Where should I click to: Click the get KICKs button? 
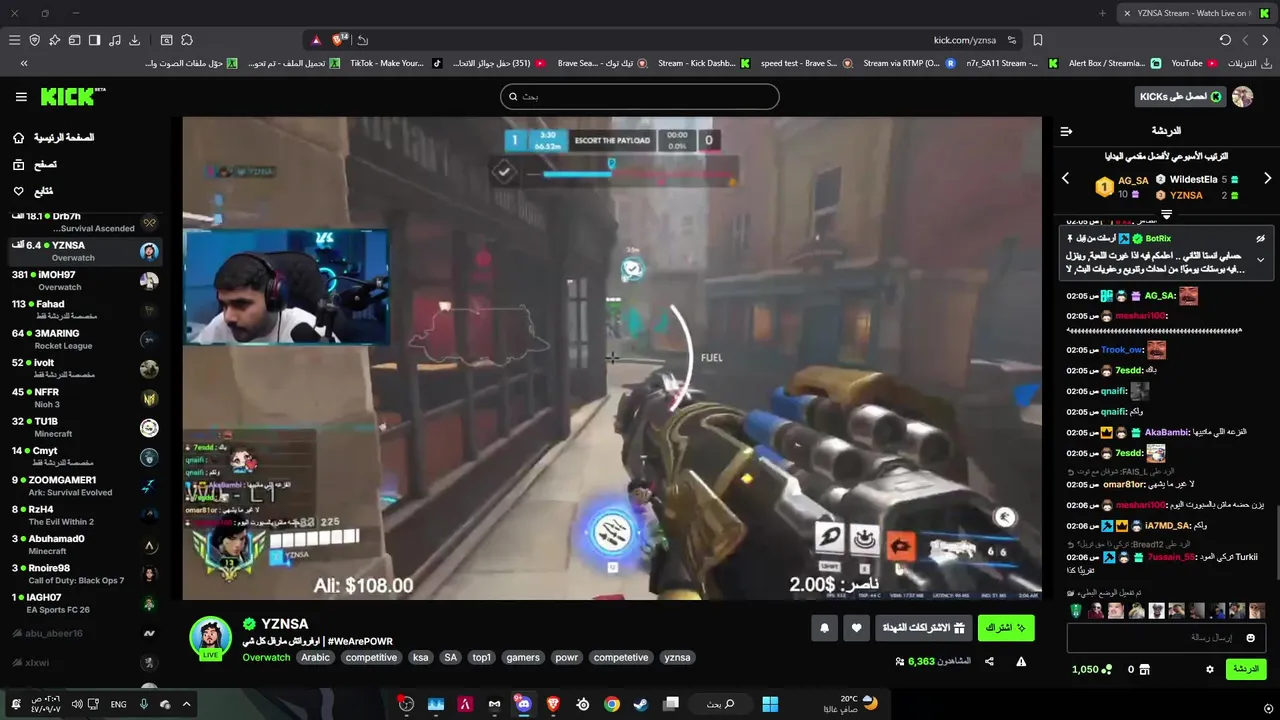1180,97
